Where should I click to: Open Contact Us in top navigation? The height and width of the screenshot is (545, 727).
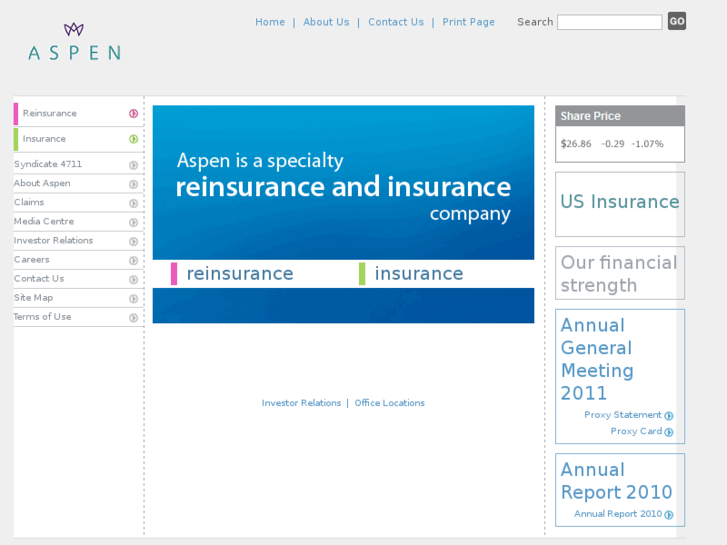click(x=396, y=22)
